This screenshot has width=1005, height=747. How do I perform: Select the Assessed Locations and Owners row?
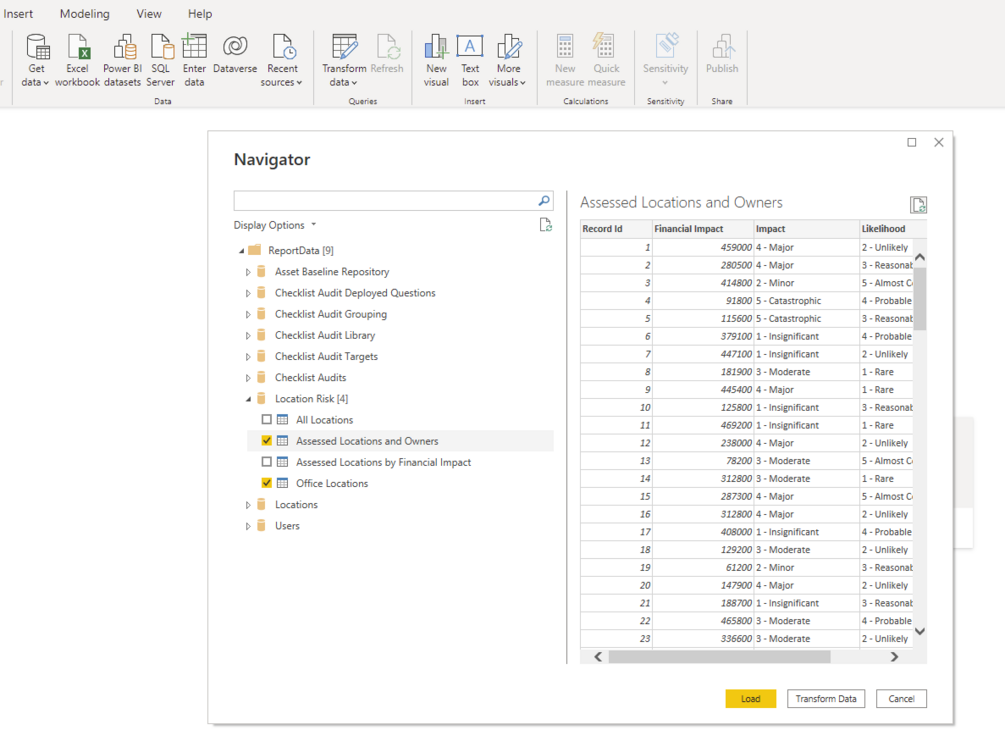pyautogui.click(x=400, y=441)
